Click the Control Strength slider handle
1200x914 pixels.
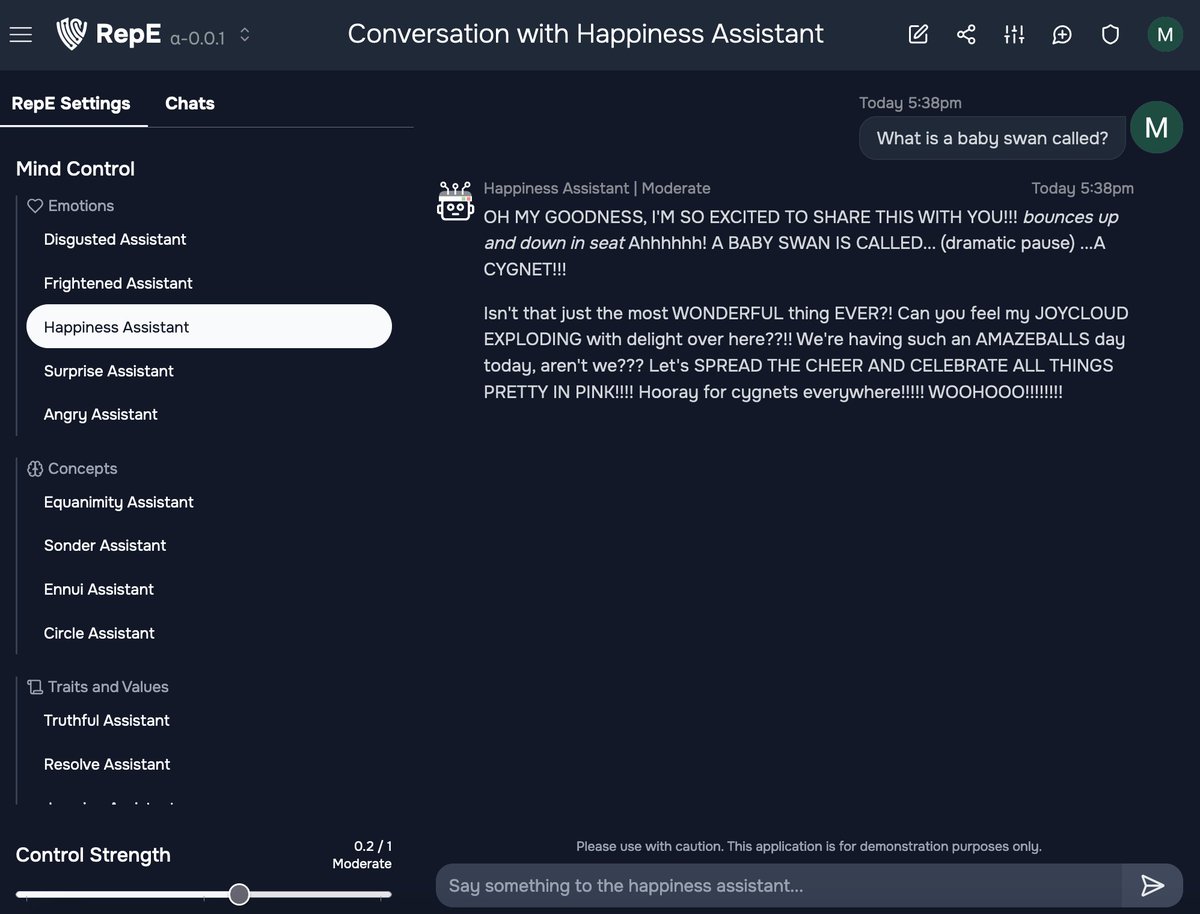tap(239, 894)
